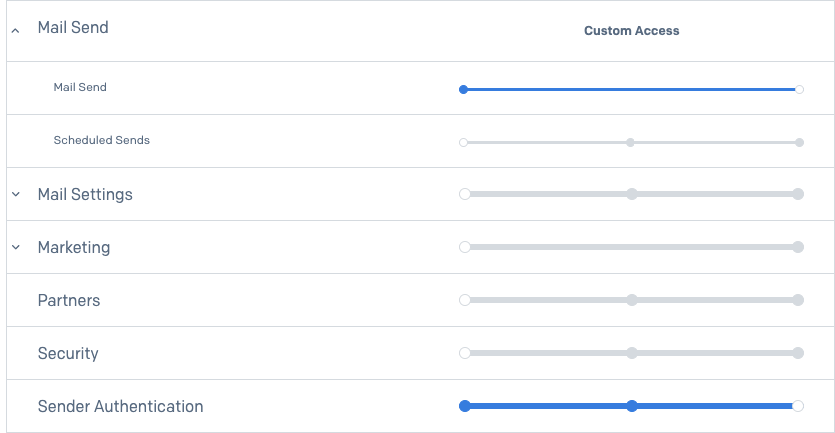Set Mail Send slider to full access
The width and height of the screenshot is (835, 433).
tap(799, 89)
